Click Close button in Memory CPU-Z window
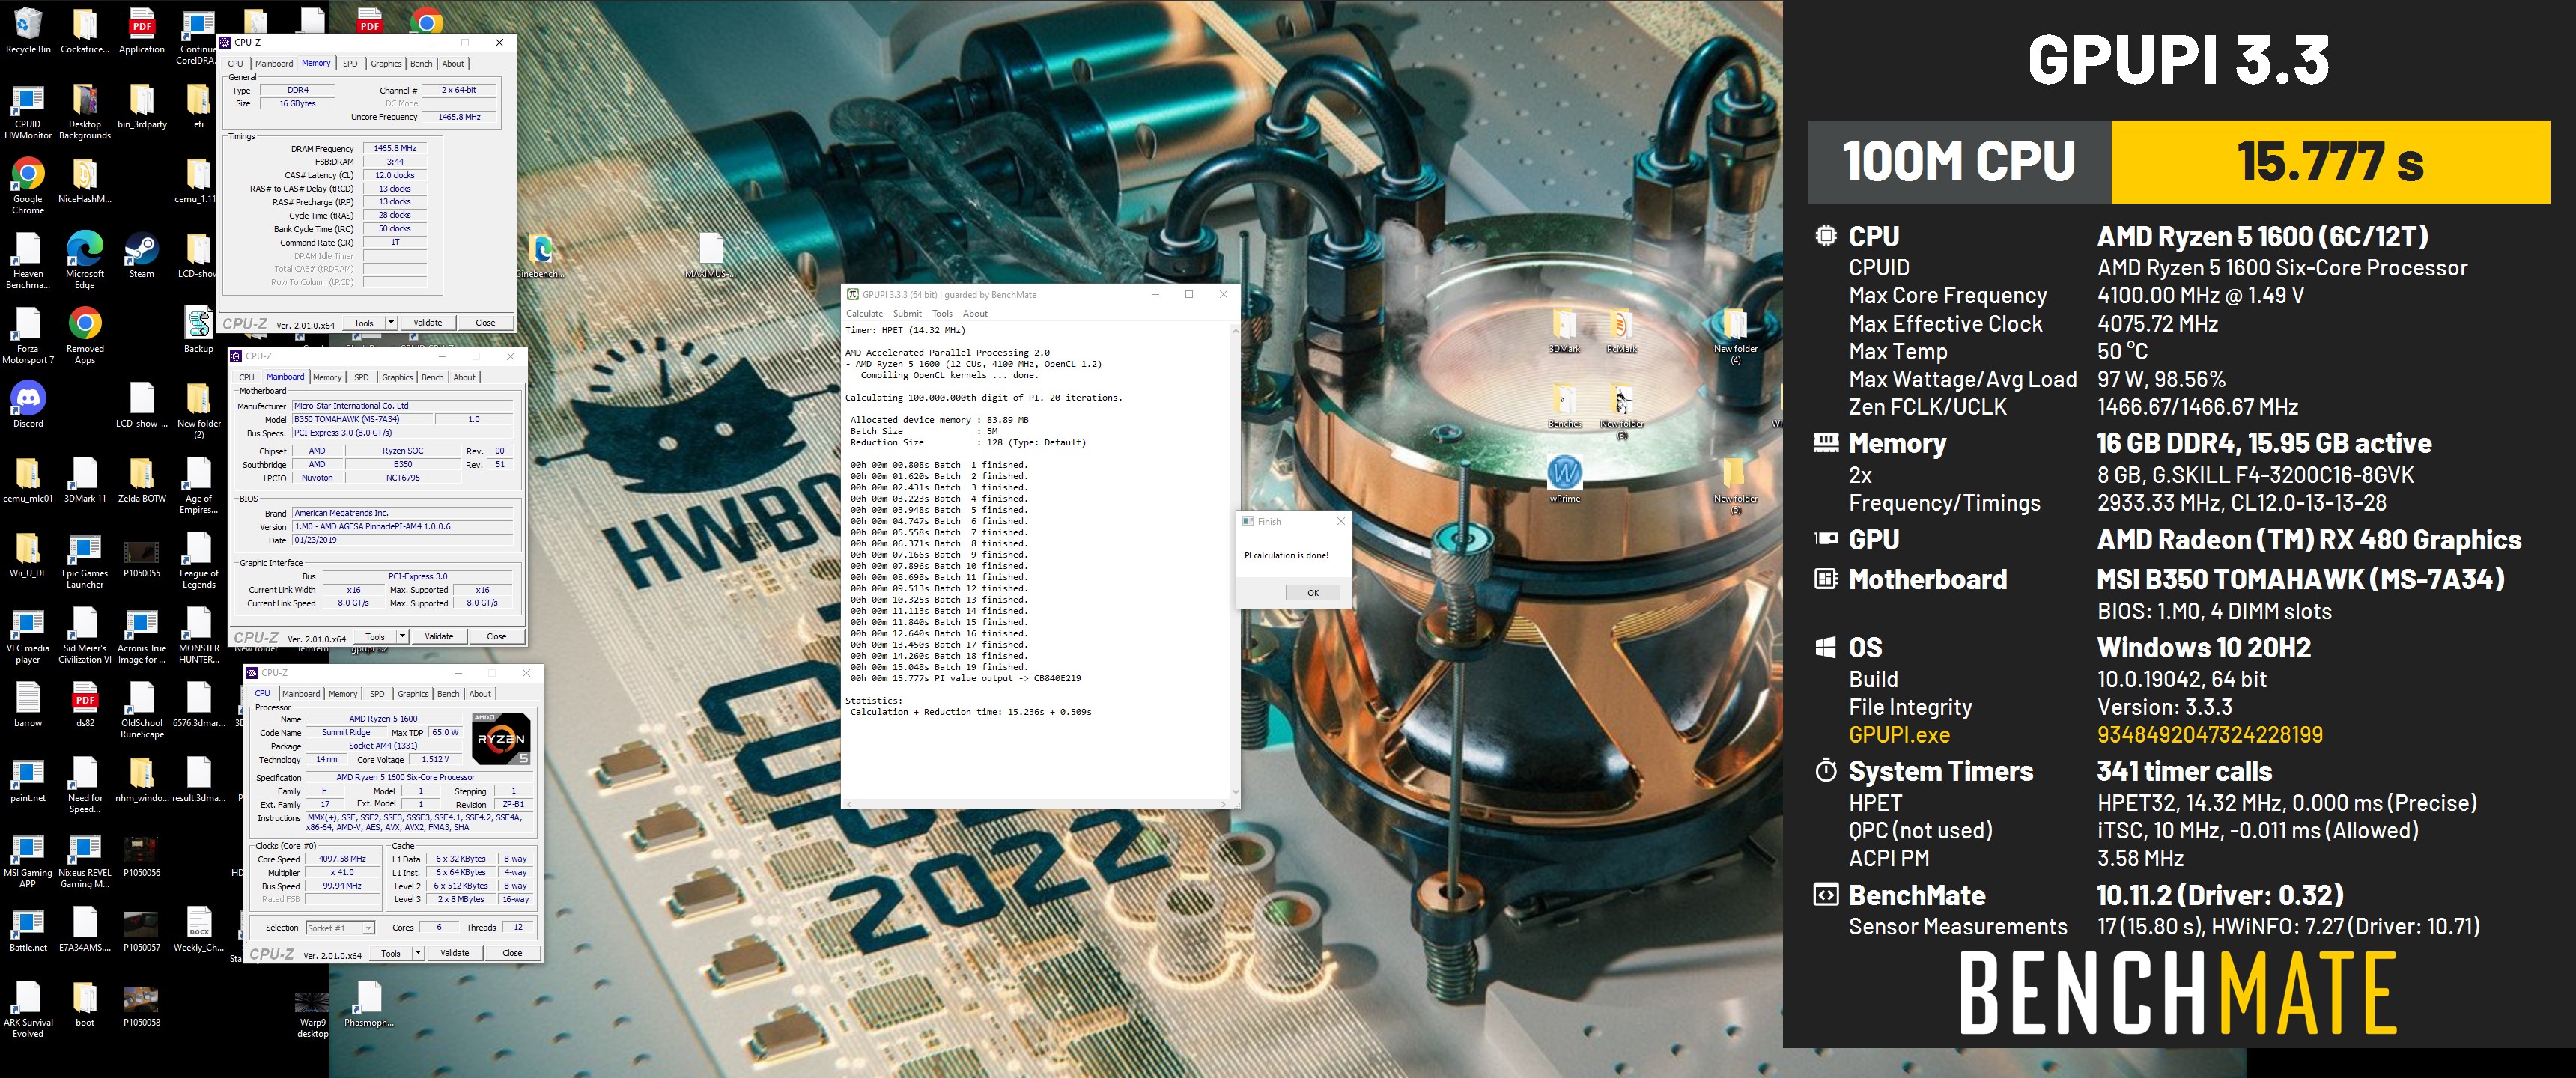2576x1078 pixels. coord(485,322)
